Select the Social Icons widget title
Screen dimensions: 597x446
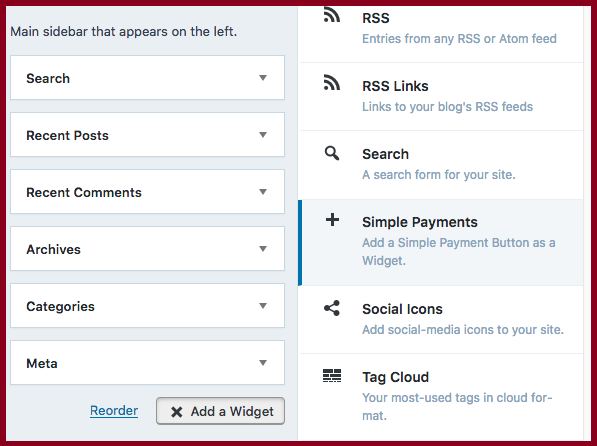tap(402, 309)
